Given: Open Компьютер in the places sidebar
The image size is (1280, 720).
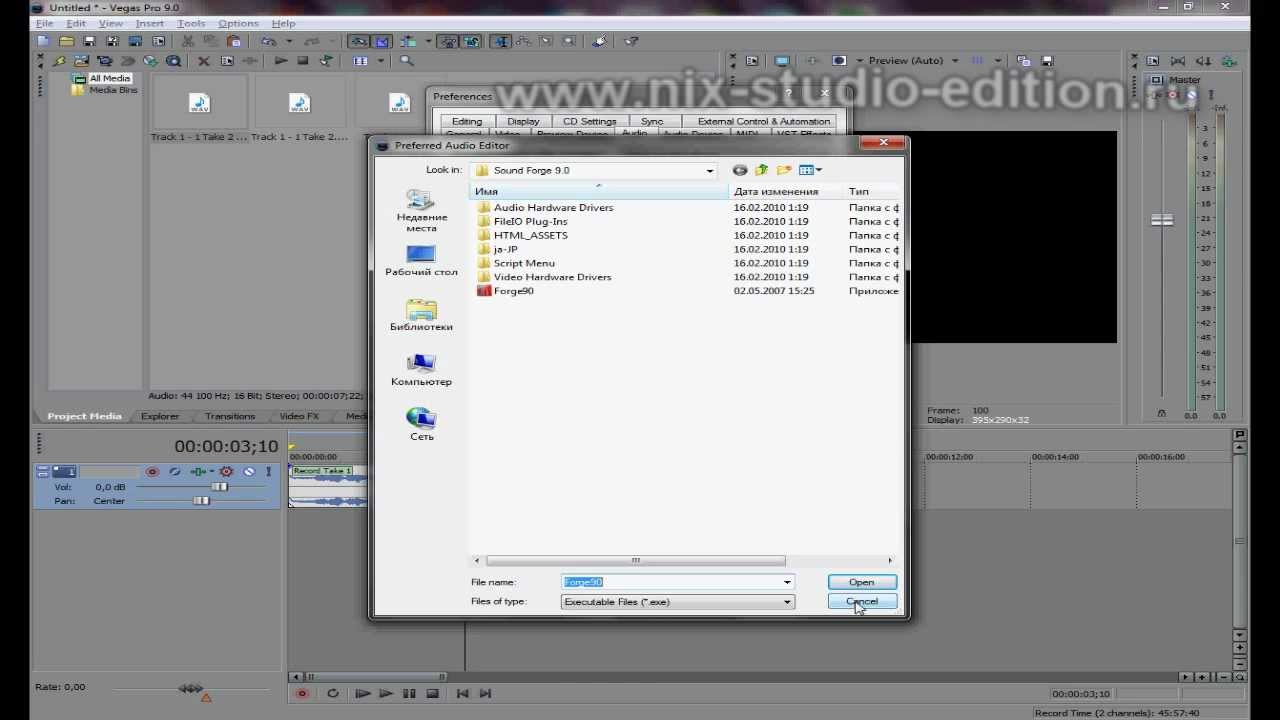Looking at the screenshot, I should click(x=421, y=371).
